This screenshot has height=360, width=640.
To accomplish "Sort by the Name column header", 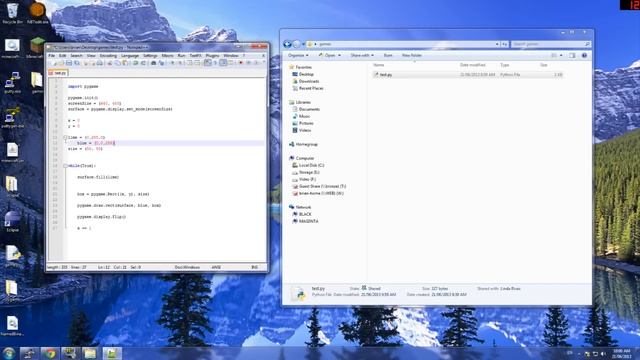I will (x=378, y=65).
